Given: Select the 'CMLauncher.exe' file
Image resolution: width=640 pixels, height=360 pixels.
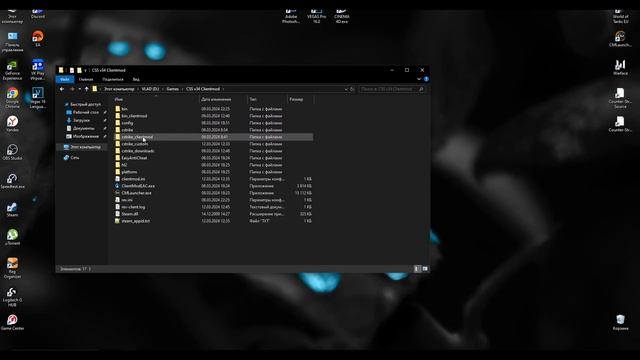Looking at the screenshot, I should (213, 193).
